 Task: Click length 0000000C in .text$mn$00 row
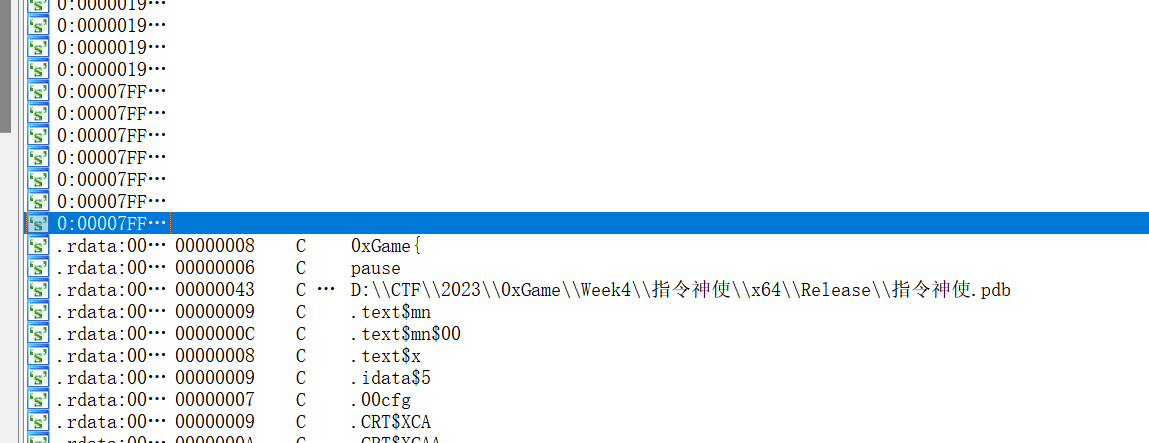(x=214, y=334)
